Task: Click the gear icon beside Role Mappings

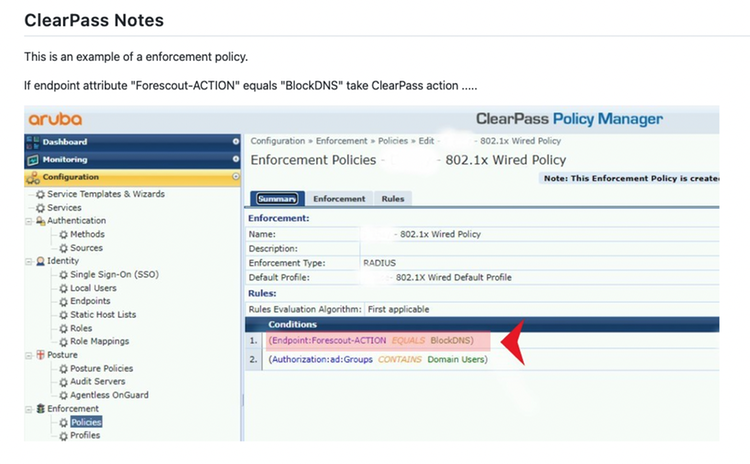Action: 64,341
